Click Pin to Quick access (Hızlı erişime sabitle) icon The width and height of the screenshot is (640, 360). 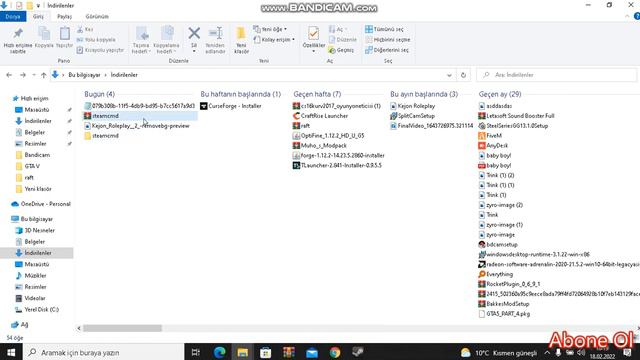pos(18,33)
